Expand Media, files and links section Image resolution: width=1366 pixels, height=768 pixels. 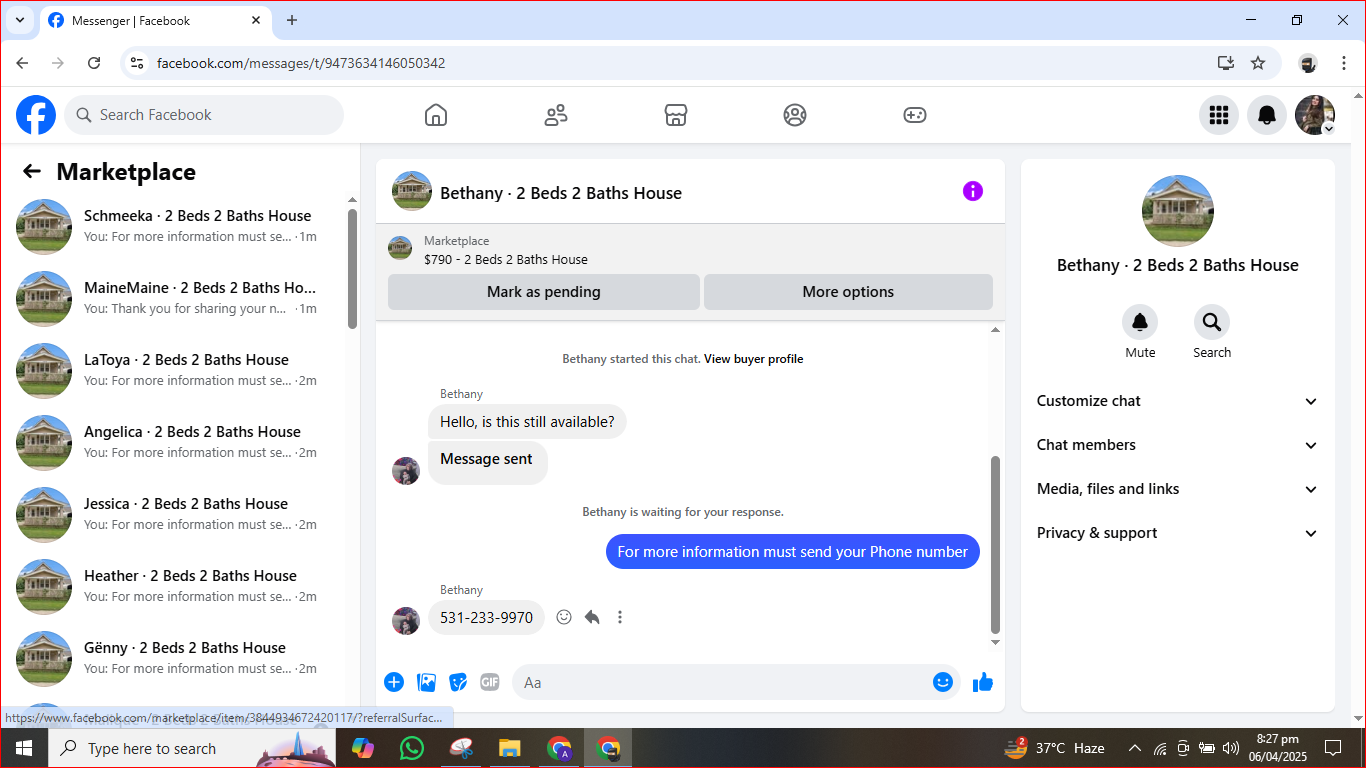(1178, 489)
